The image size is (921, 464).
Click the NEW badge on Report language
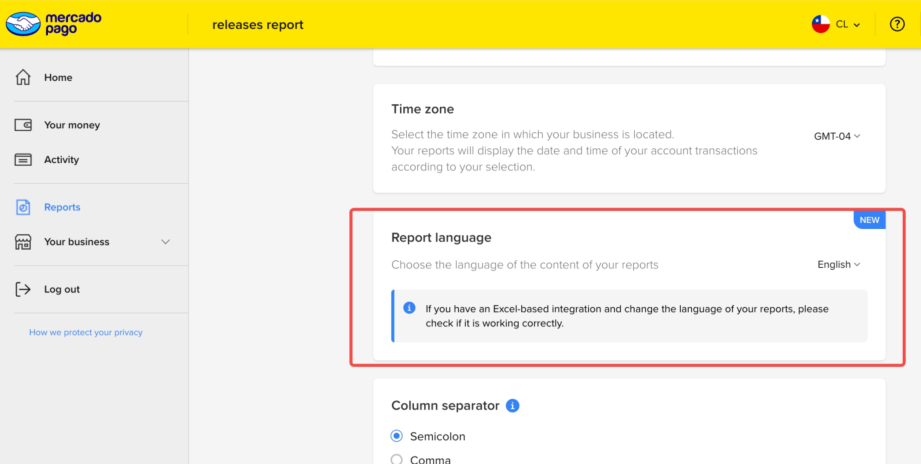click(869, 220)
